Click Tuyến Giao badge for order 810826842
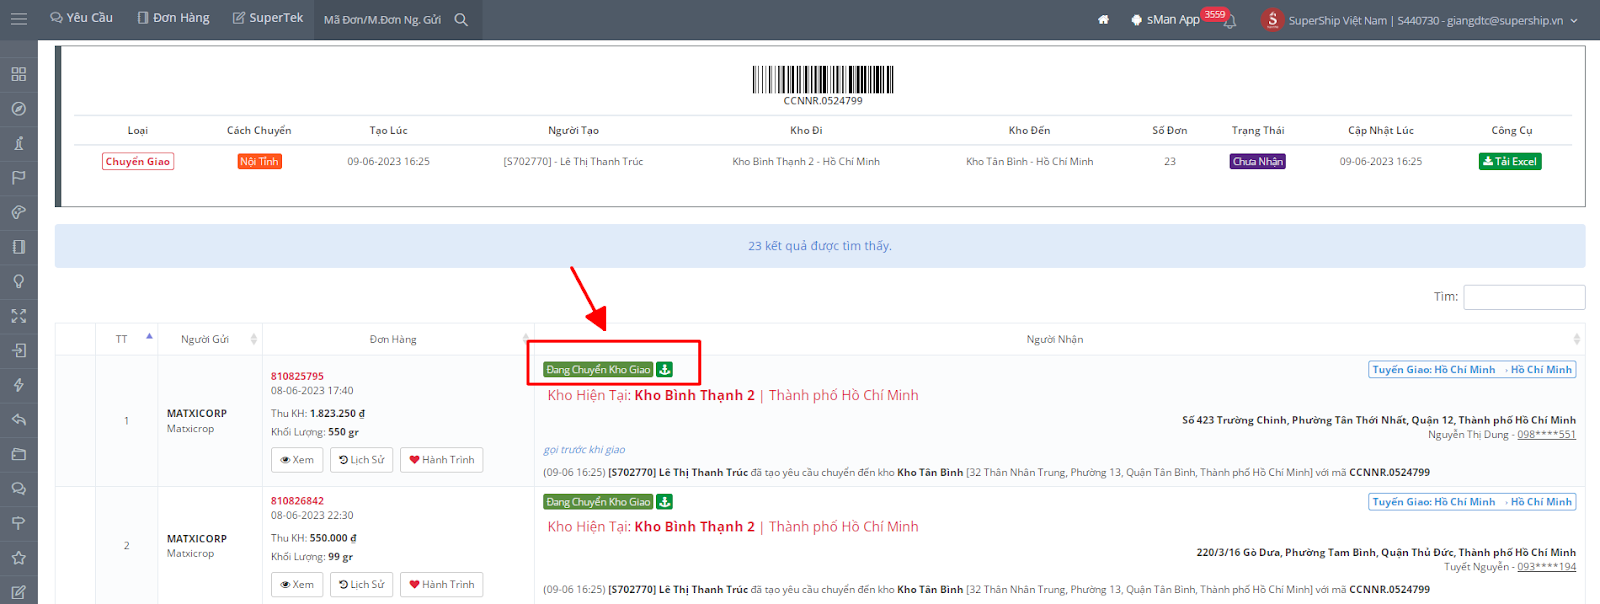 [x=1472, y=502]
